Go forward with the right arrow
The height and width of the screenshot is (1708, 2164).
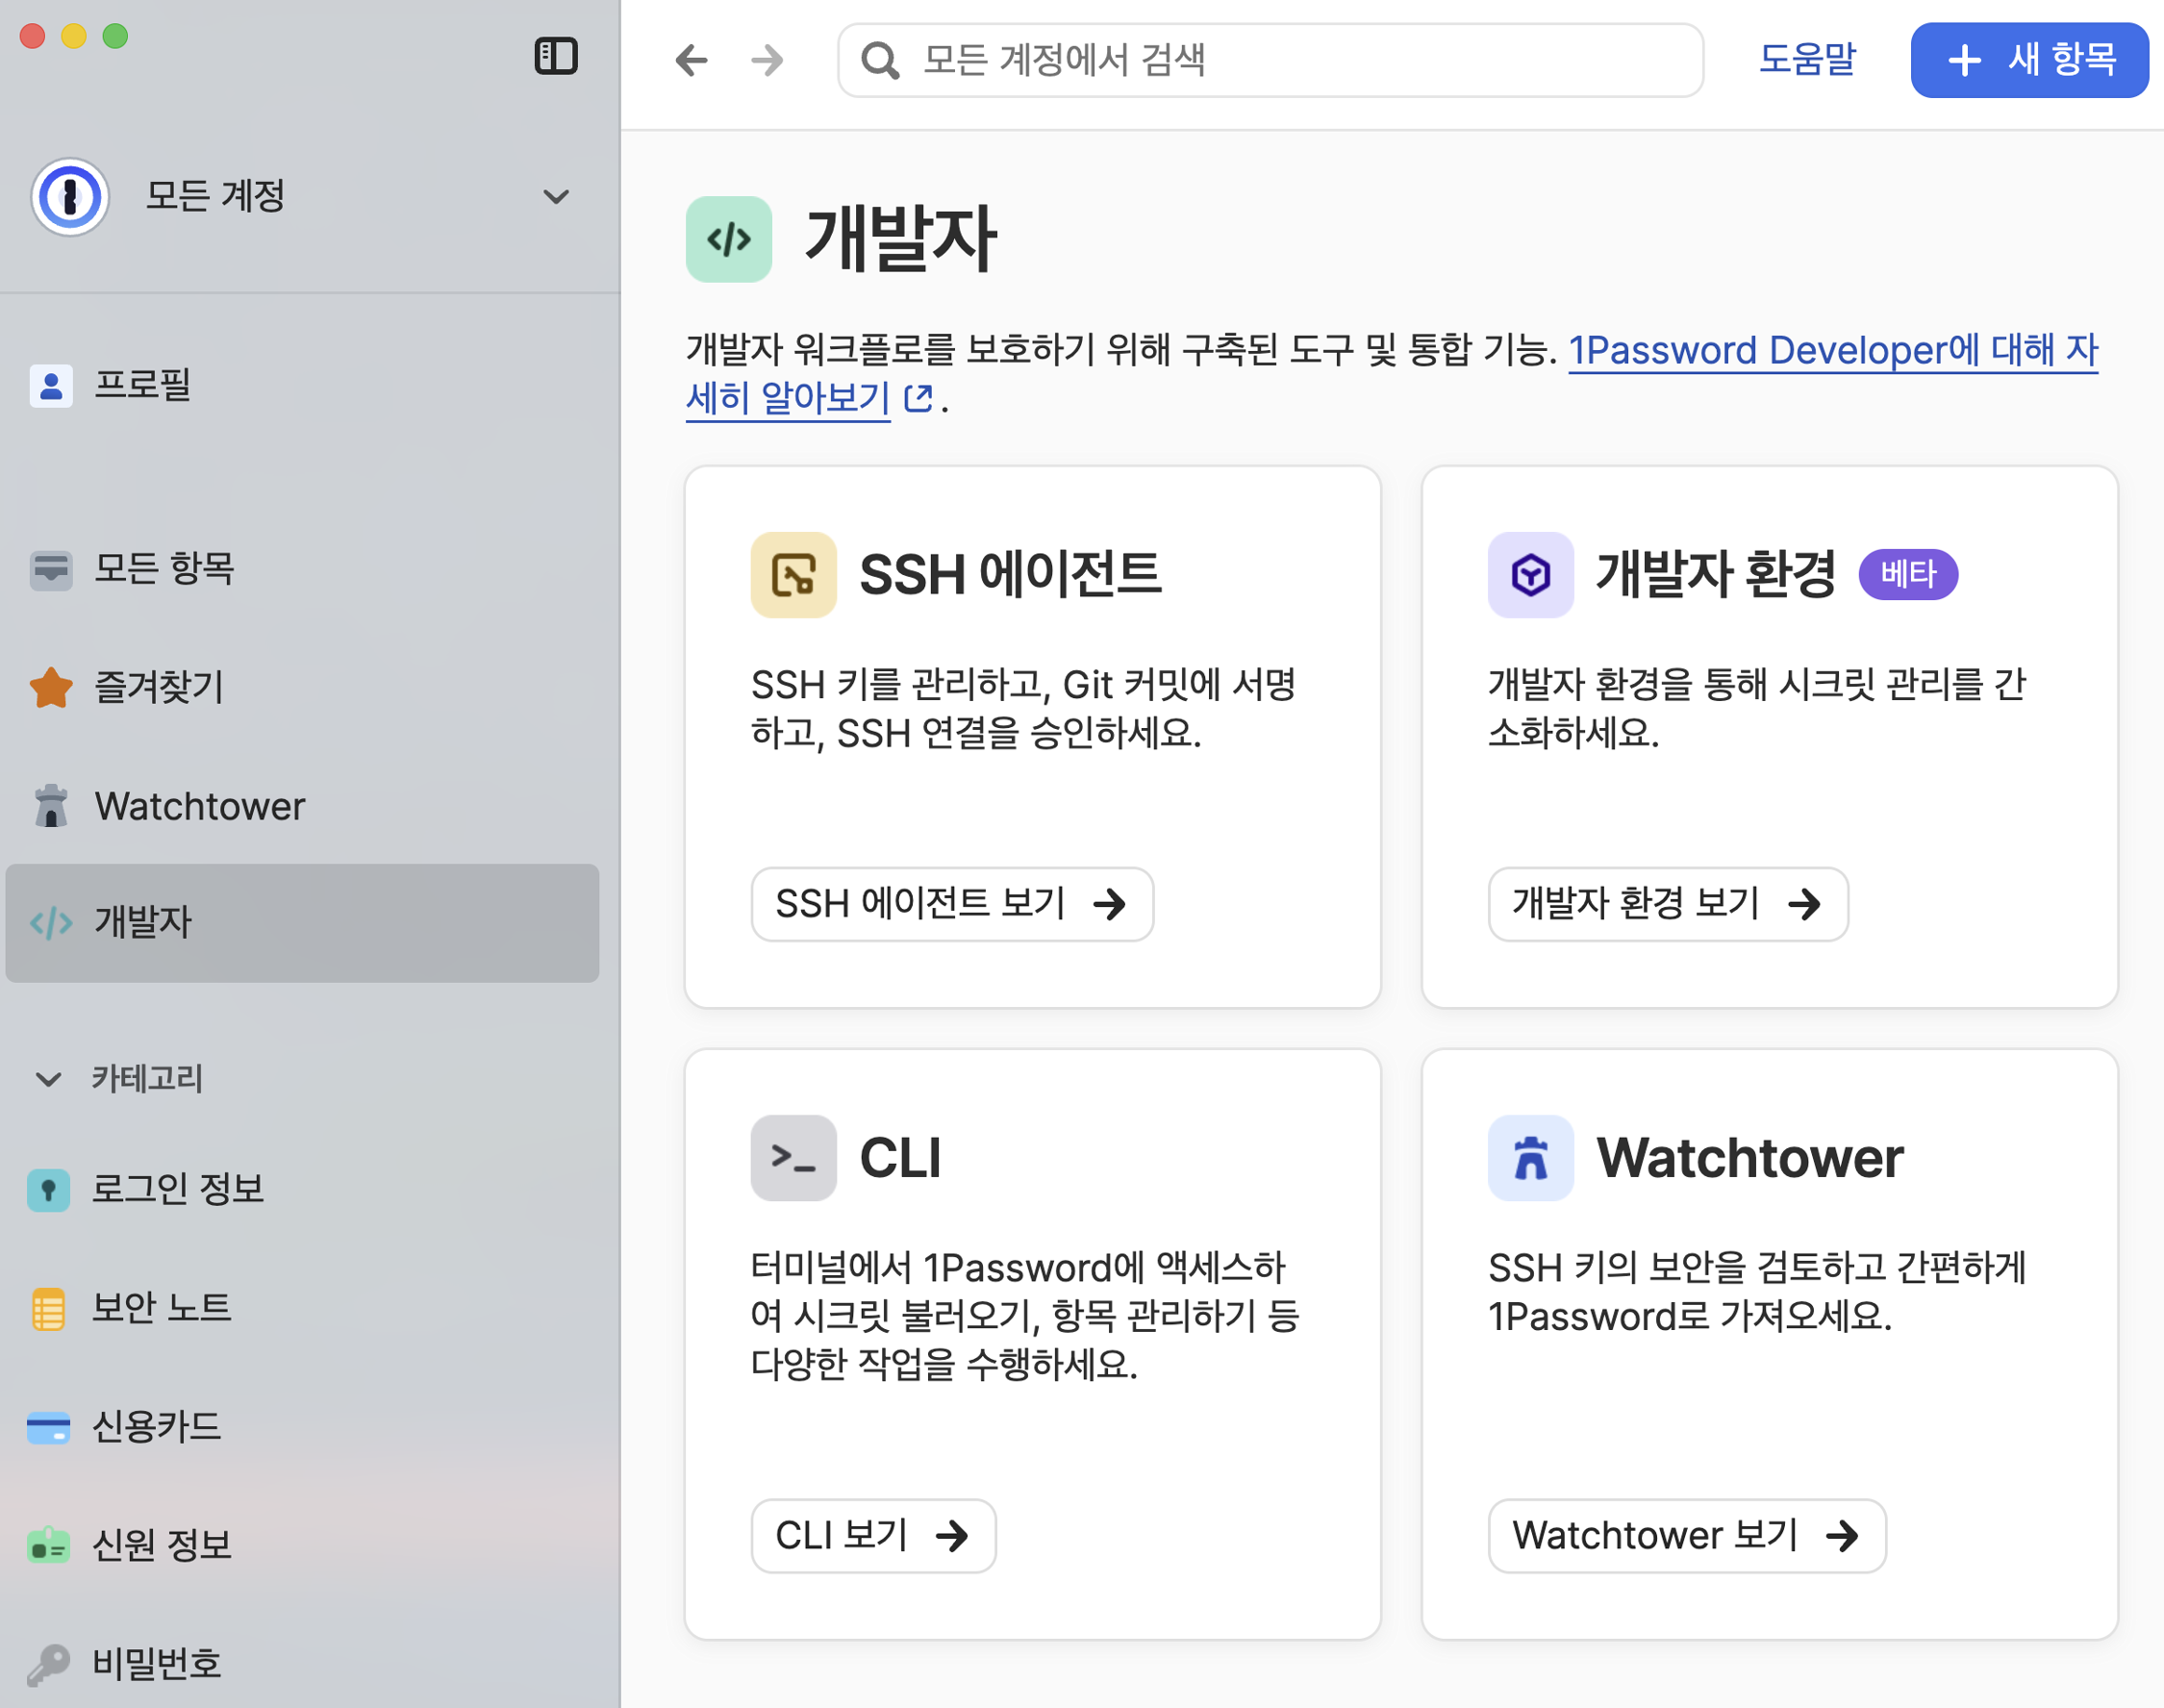[767, 60]
